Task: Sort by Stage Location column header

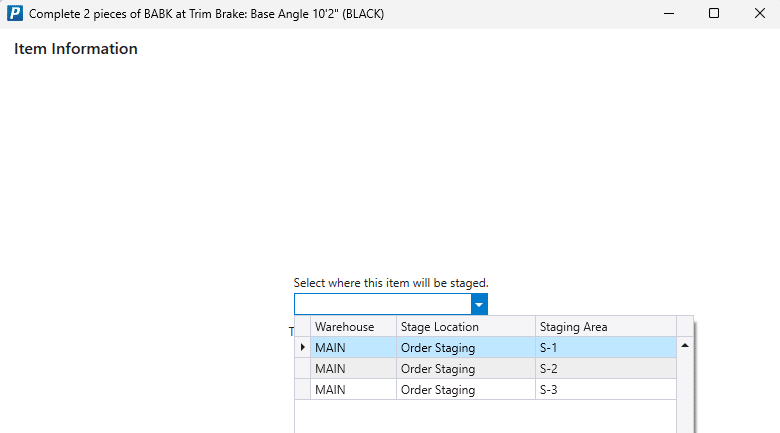Action: (x=465, y=327)
